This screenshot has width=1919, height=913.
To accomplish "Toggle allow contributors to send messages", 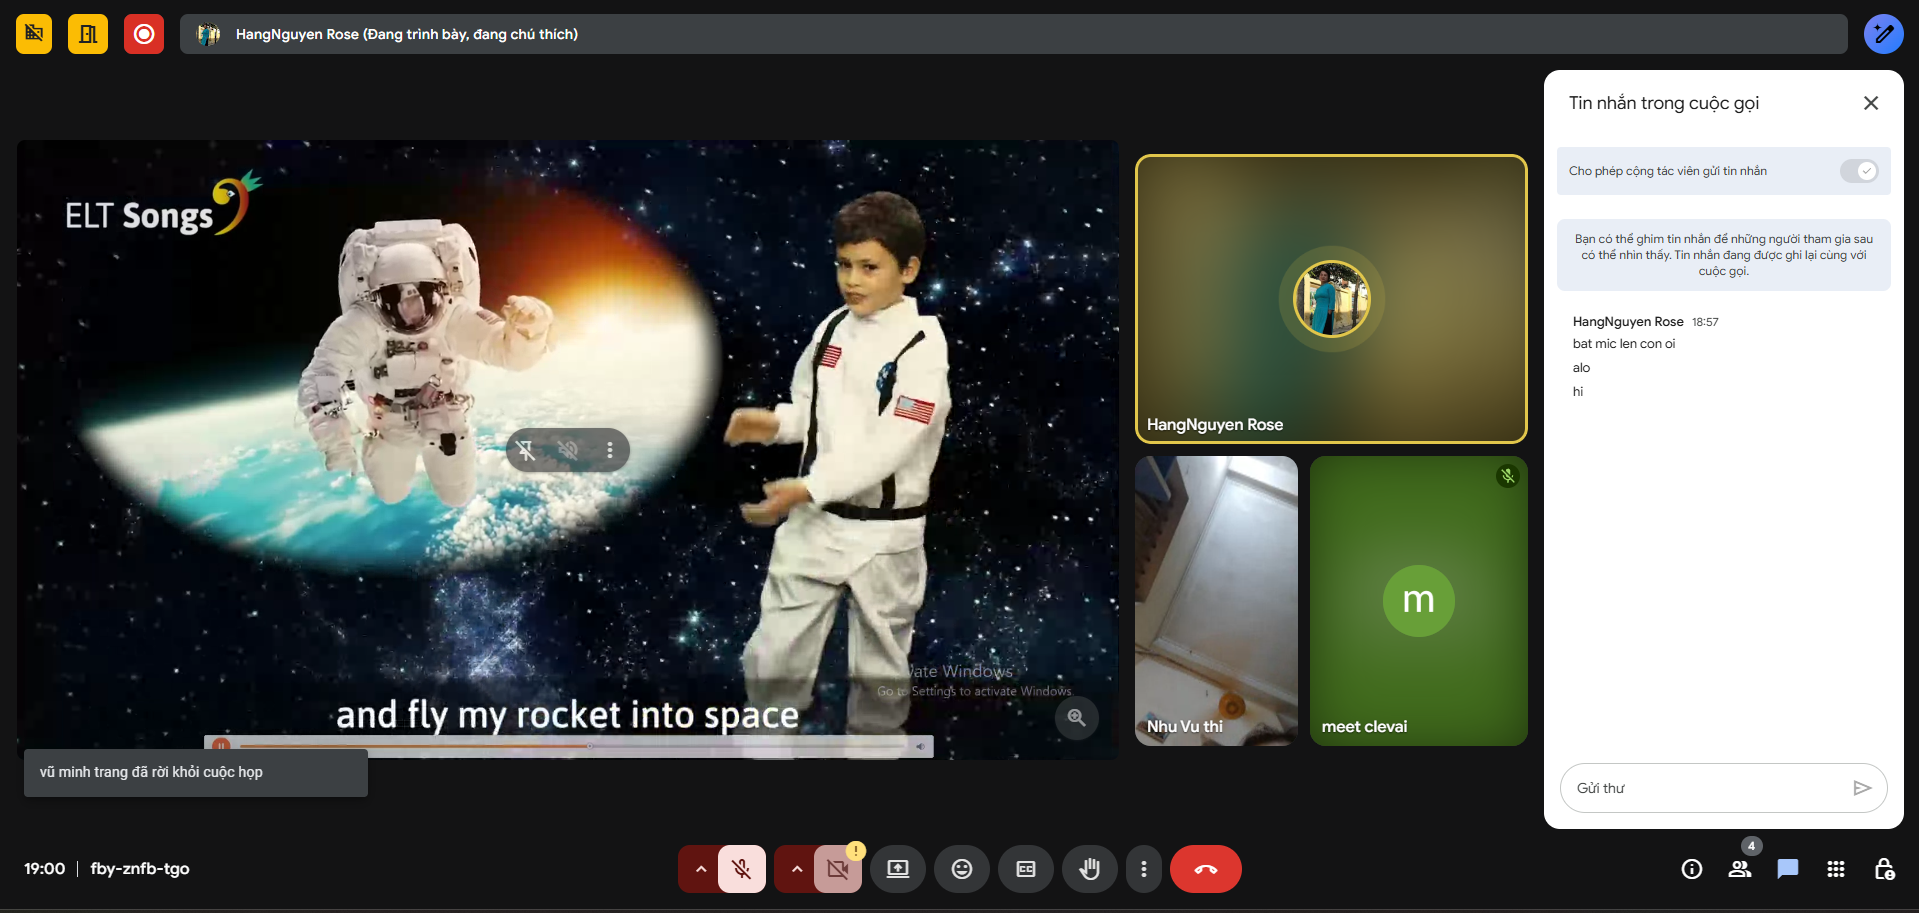I will tap(1859, 171).
